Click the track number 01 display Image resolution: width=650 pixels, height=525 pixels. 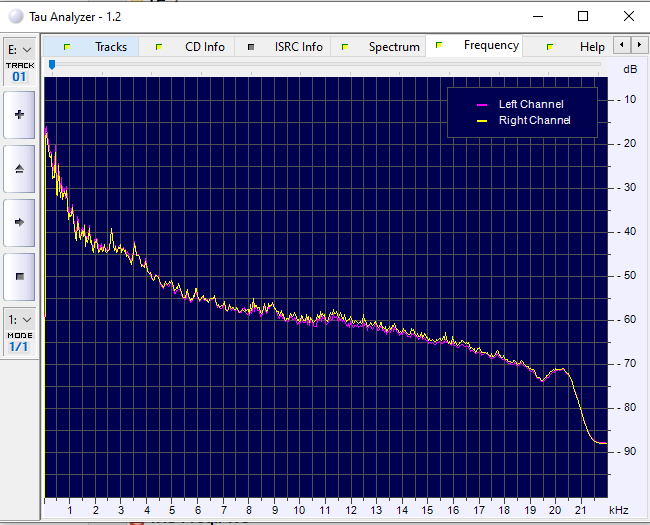tap(19, 77)
